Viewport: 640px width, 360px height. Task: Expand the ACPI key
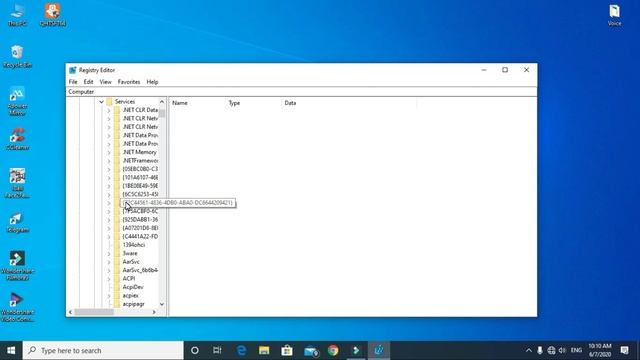109,279
